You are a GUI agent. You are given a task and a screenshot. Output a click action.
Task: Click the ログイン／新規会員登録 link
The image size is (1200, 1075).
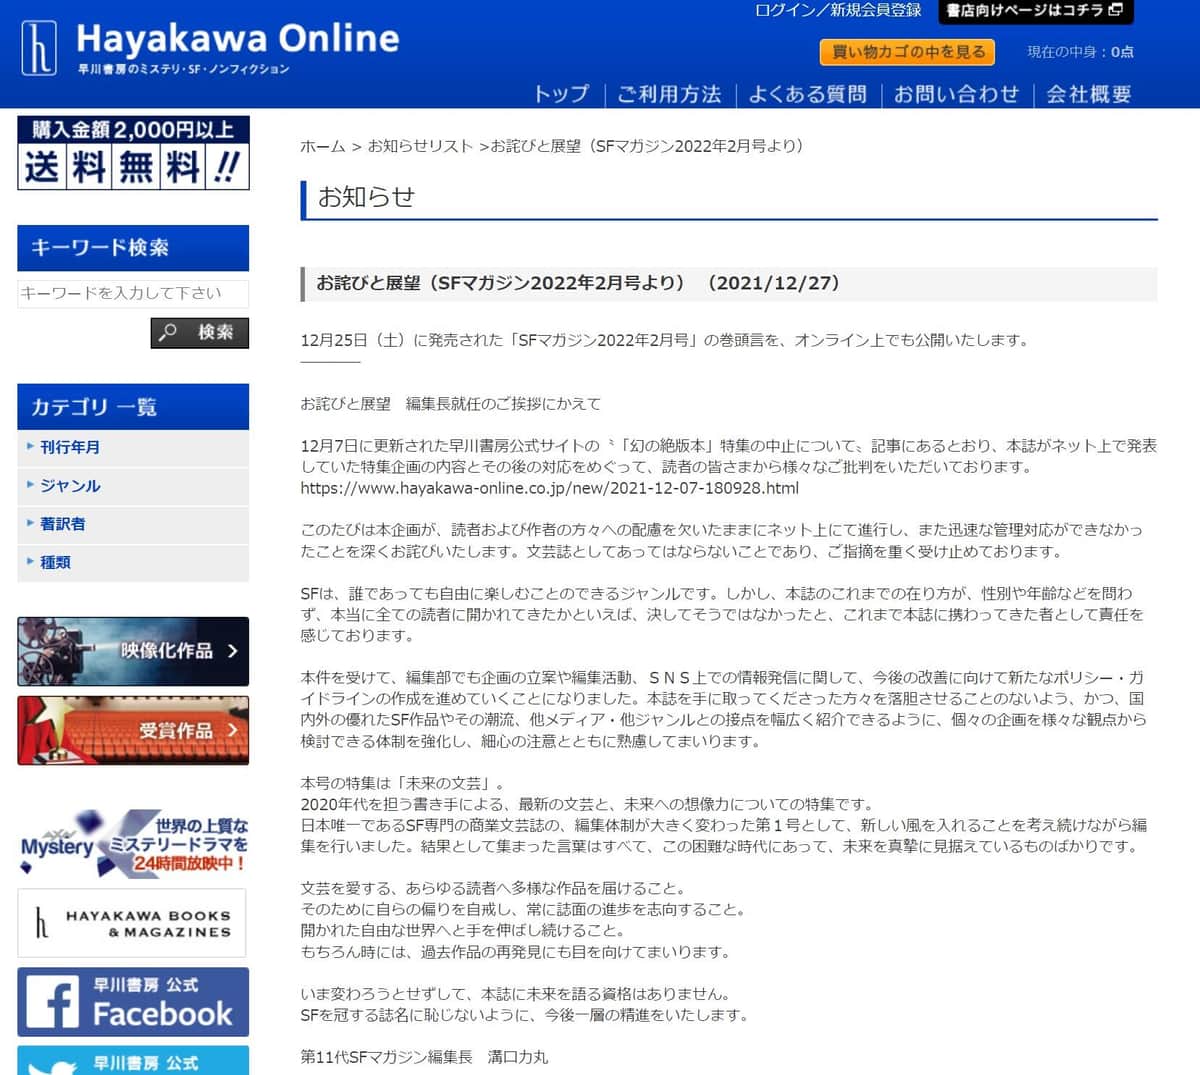[x=838, y=11]
